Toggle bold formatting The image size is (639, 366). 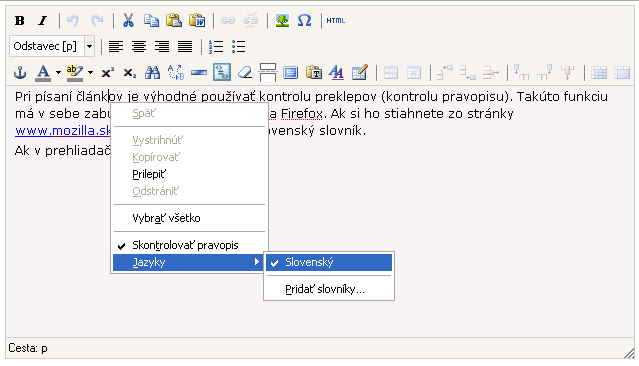click(20, 20)
